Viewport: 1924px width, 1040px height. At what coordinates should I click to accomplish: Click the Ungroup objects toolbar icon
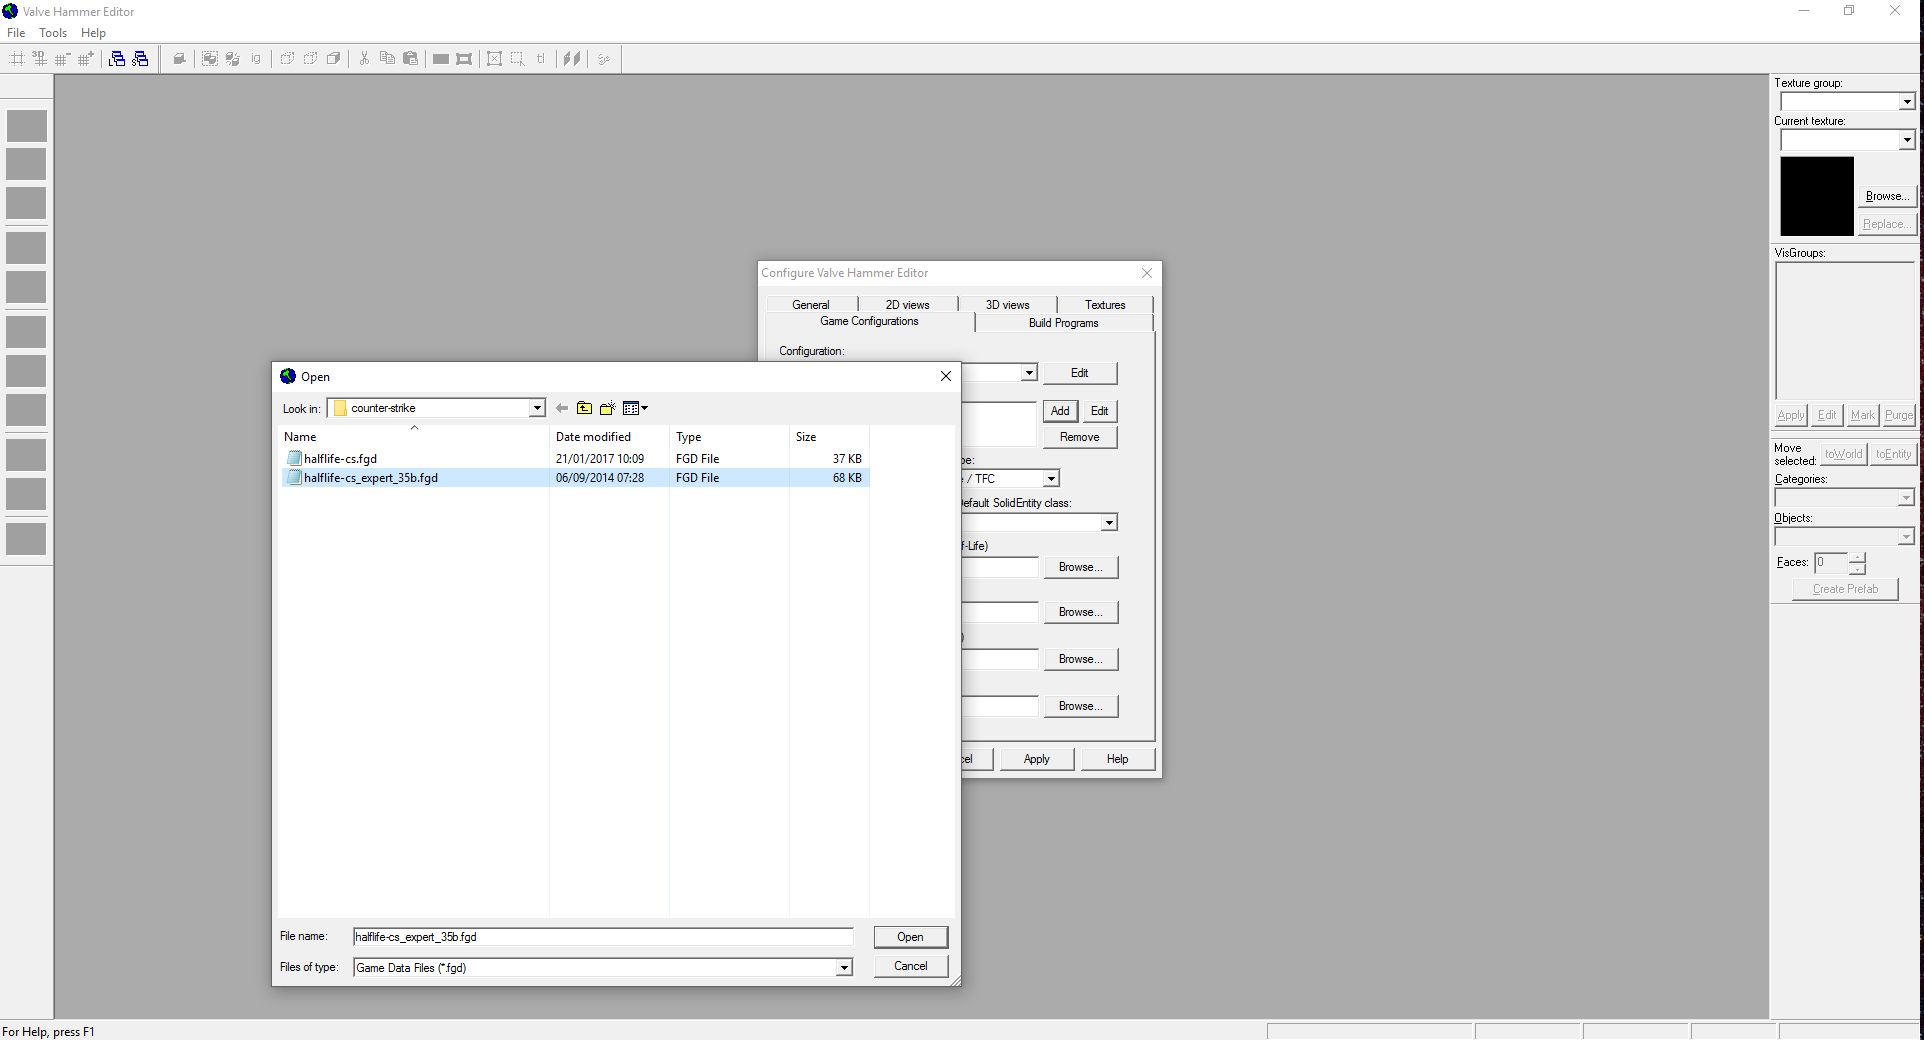click(x=233, y=59)
